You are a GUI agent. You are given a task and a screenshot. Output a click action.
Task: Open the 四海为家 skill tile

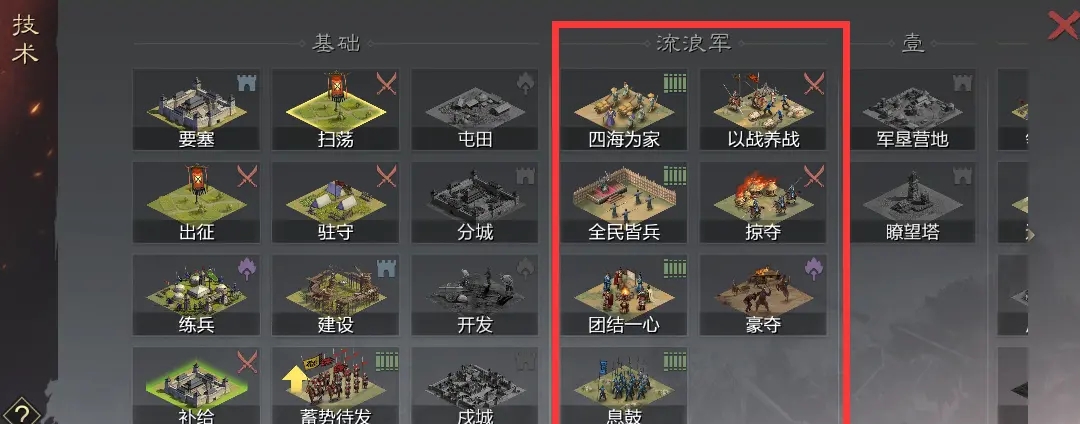(624, 109)
